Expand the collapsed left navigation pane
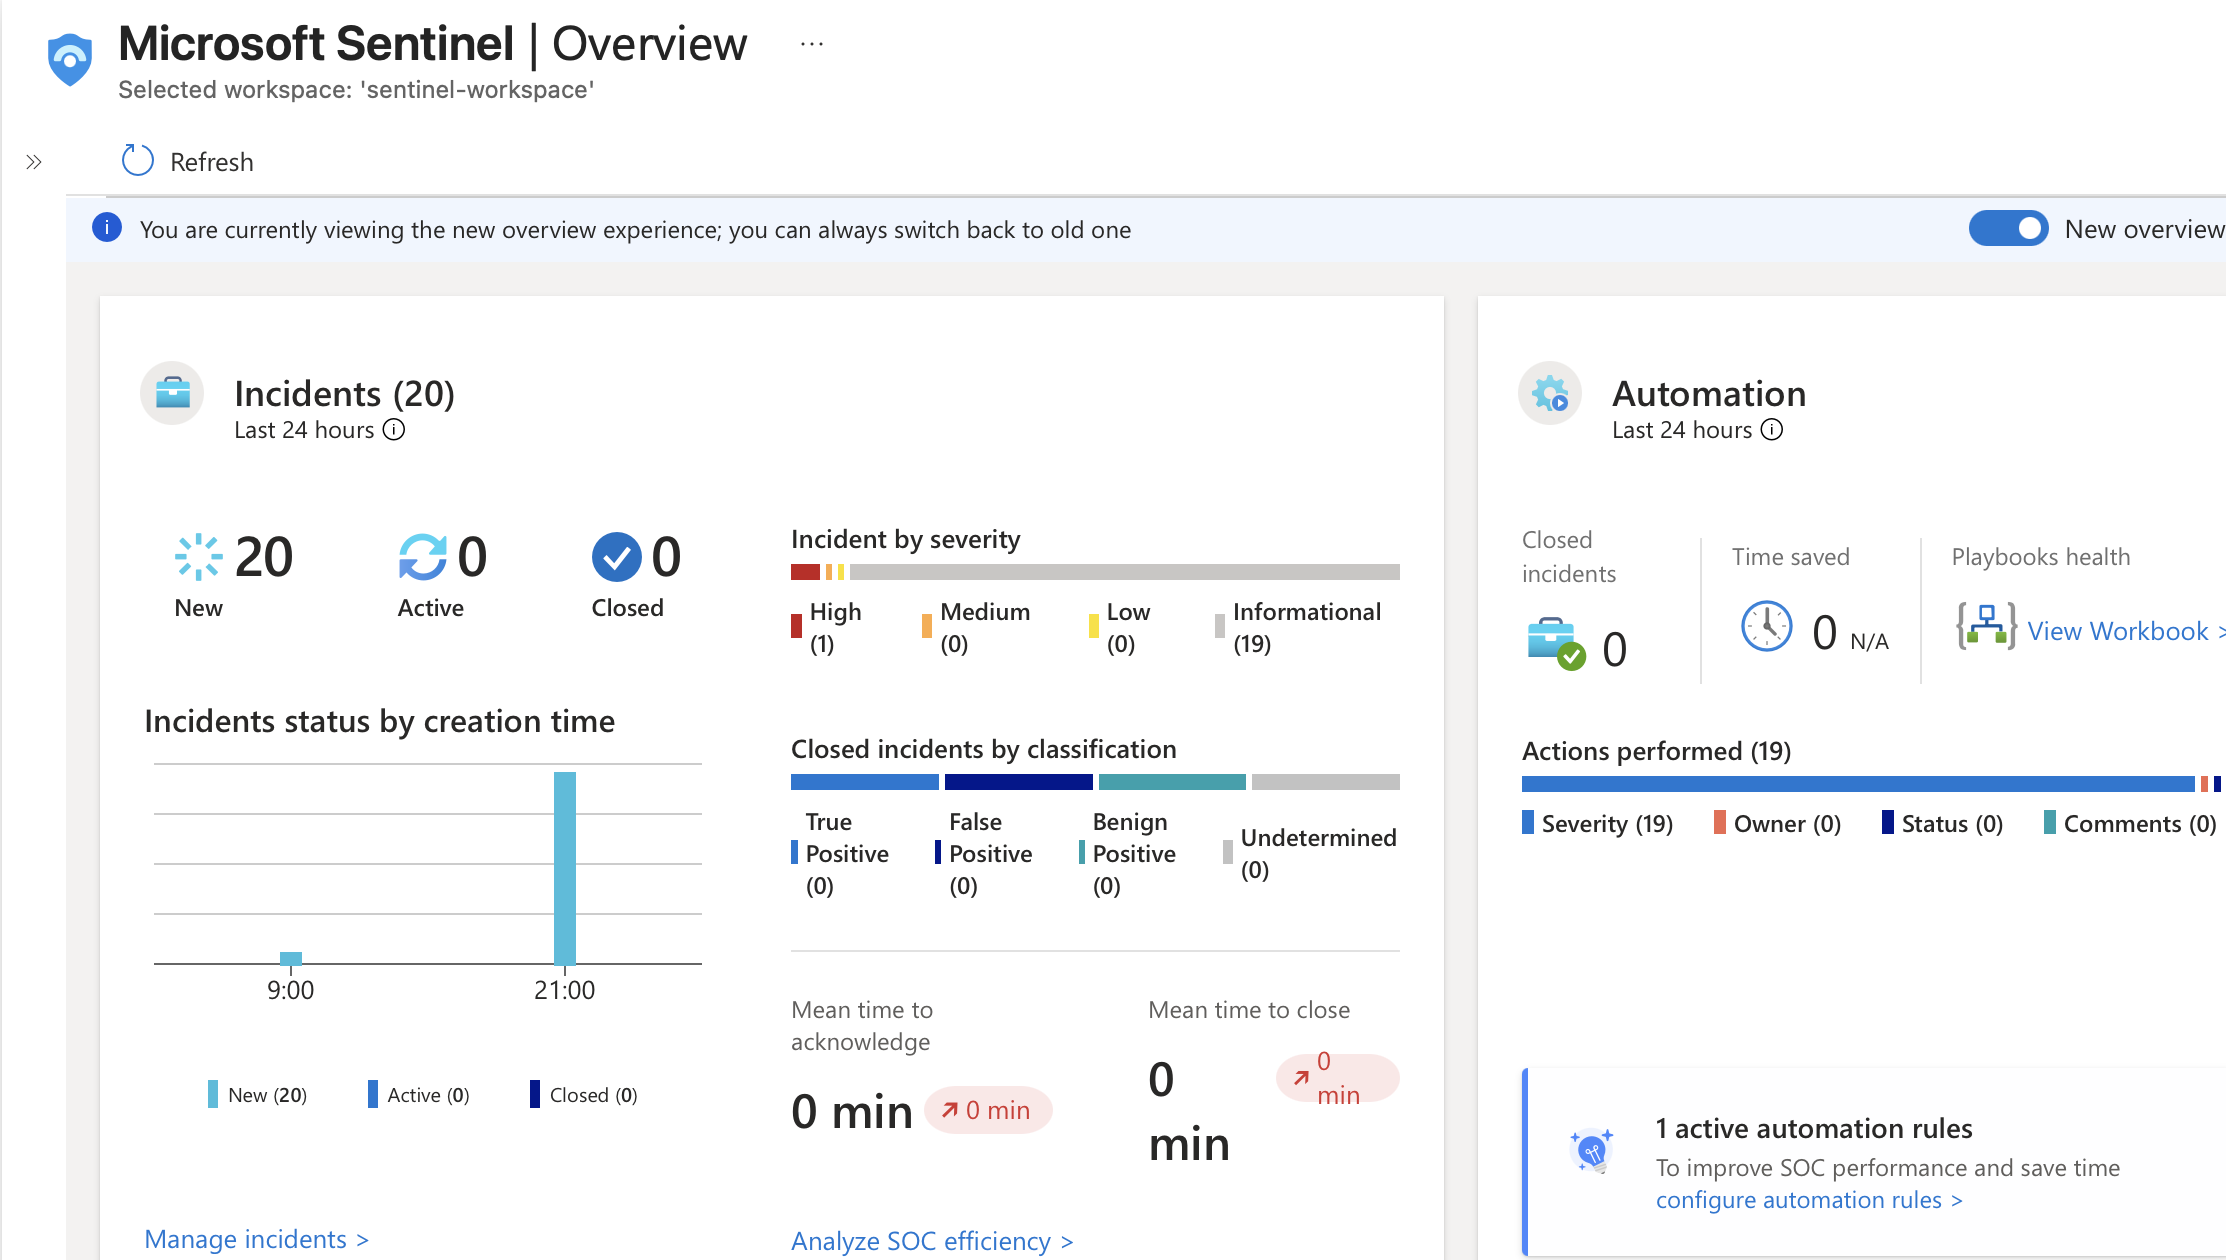The image size is (2226, 1260). (x=34, y=162)
